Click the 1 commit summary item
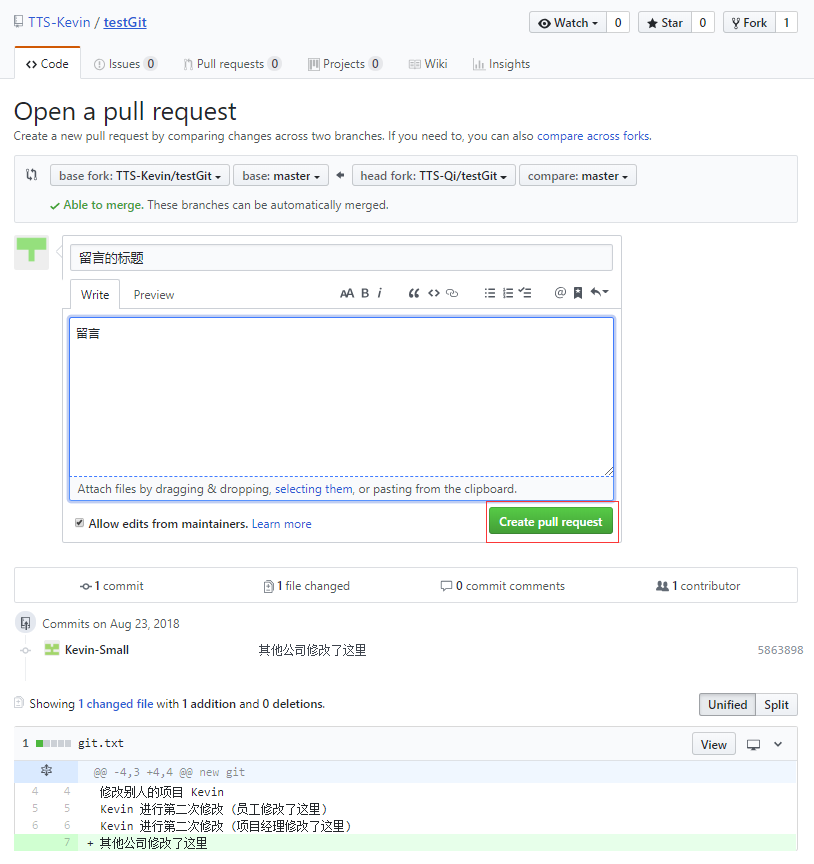 click(x=112, y=586)
